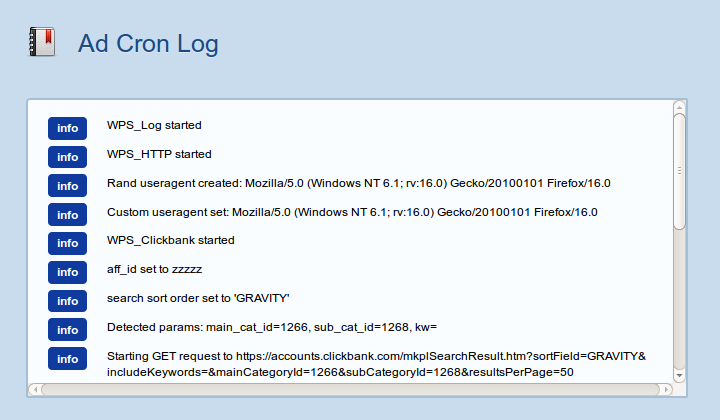Click the info badge next to WPS_Log started
This screenshot has height=420, width=720.
(68, 128)
